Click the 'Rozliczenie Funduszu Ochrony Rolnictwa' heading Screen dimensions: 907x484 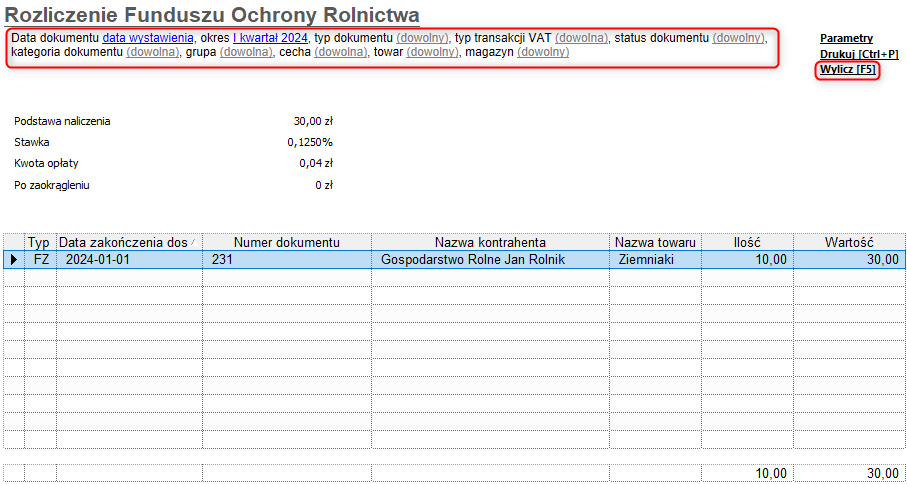[x=212, y=14]
